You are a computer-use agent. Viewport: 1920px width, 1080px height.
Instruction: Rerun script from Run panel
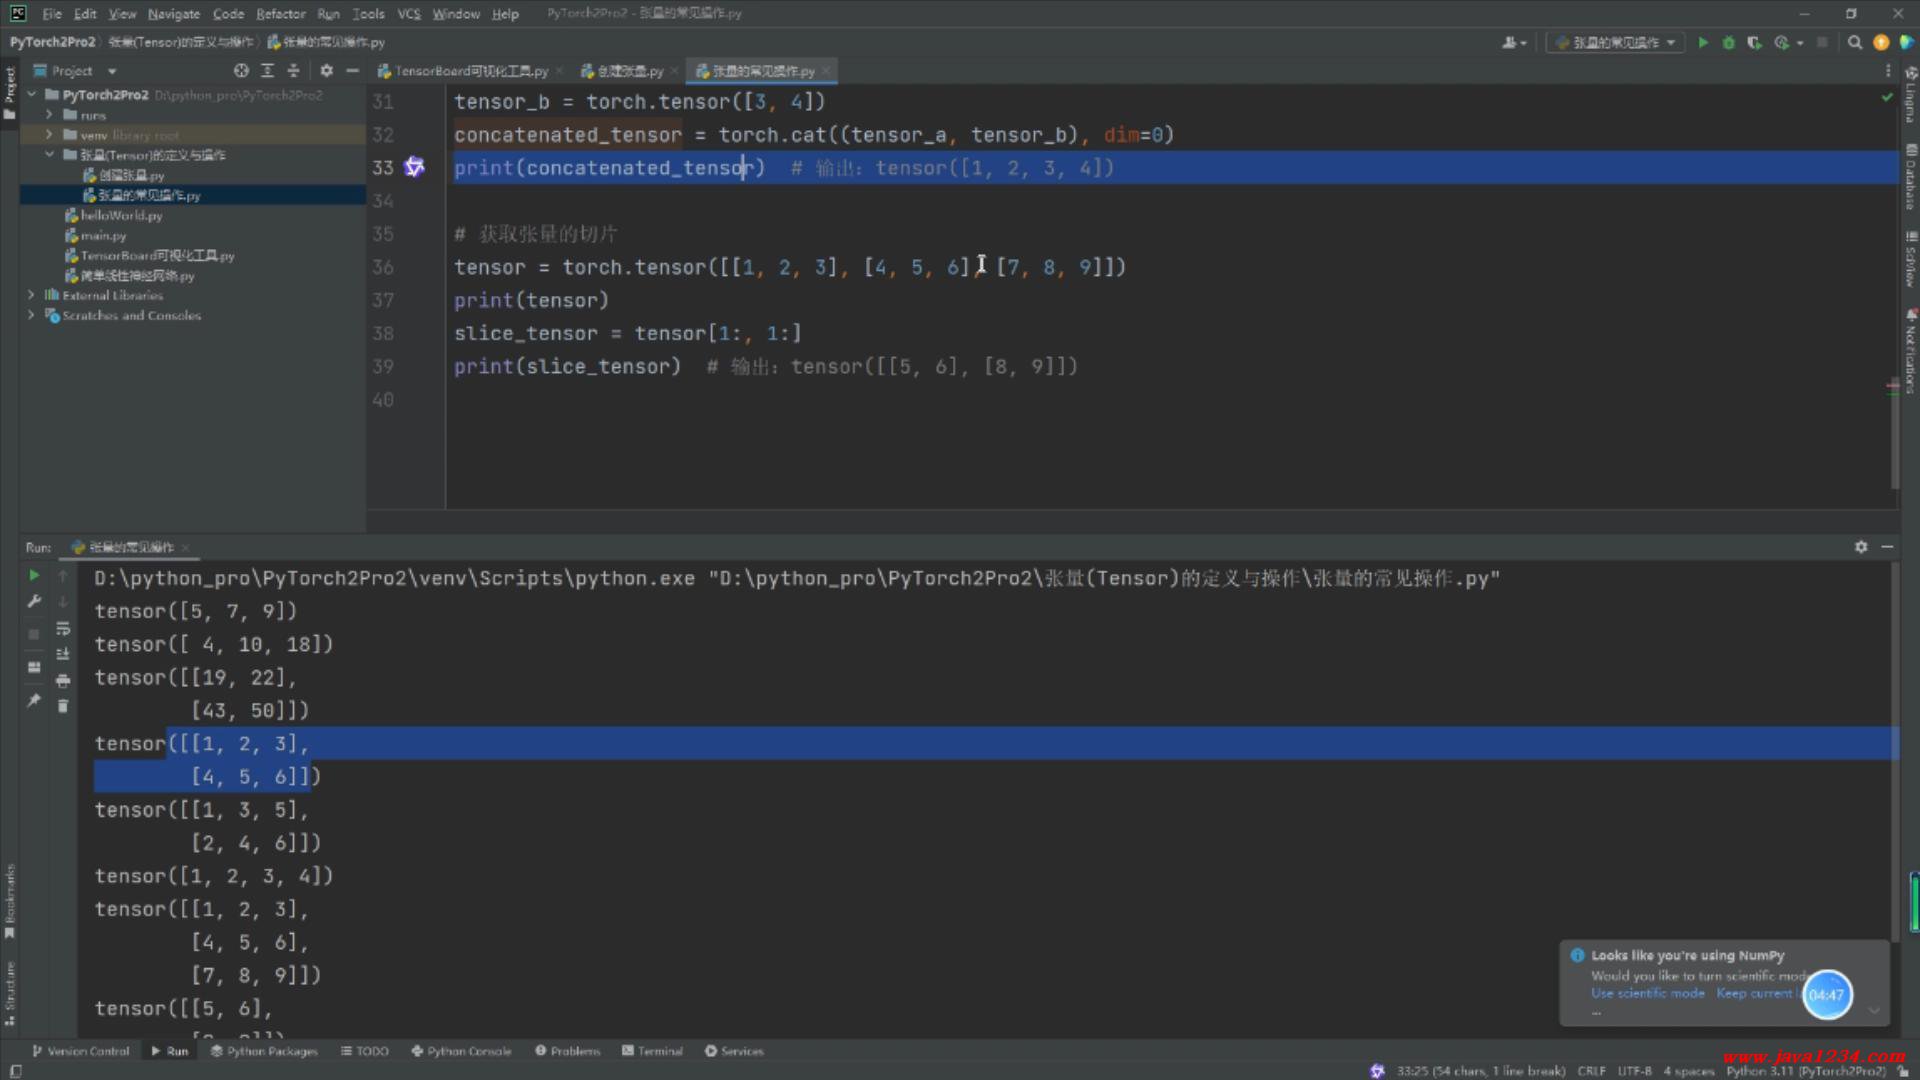click(34, 575)
